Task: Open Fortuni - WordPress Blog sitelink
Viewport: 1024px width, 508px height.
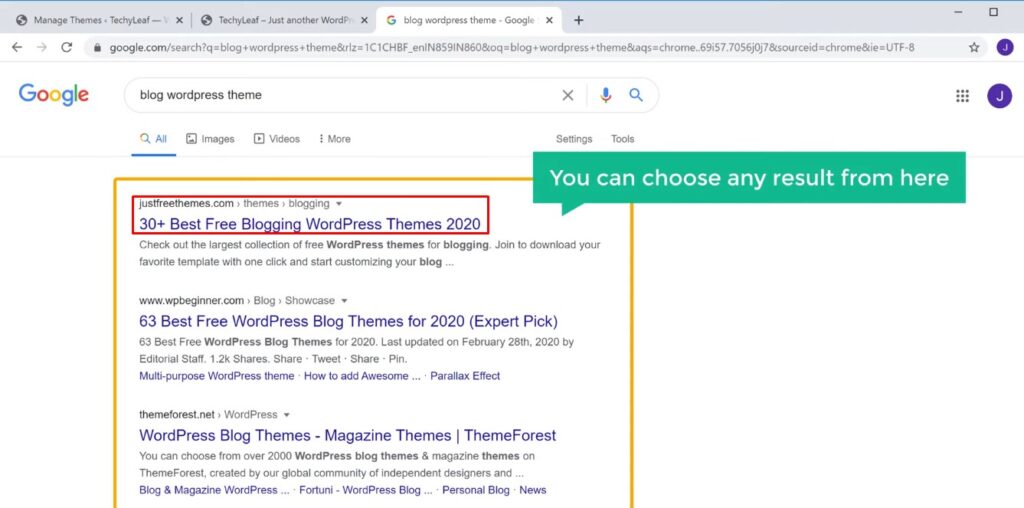Action: pyautogui.click(x=366, y=490)
